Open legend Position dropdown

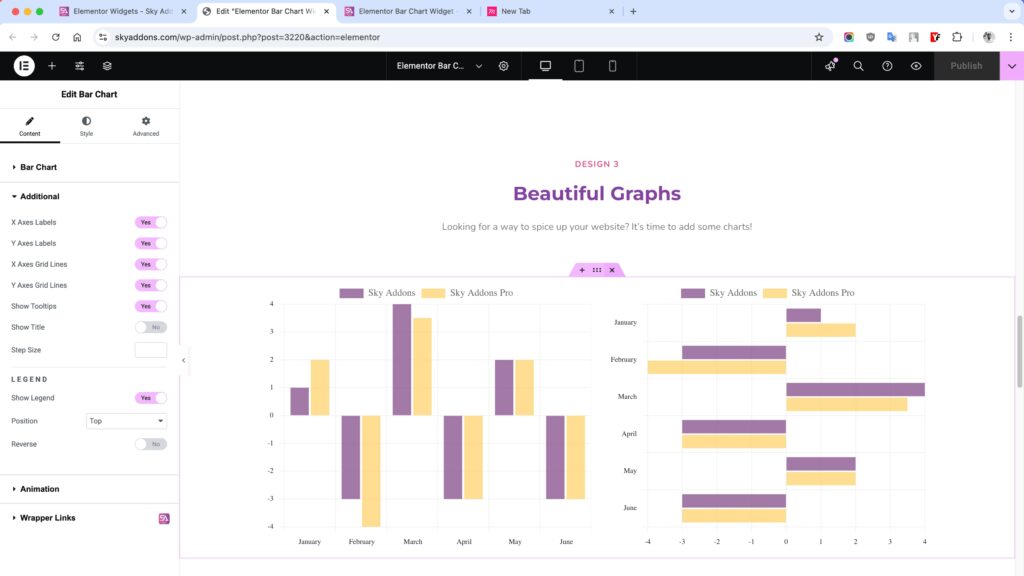(x=126, y=421)
